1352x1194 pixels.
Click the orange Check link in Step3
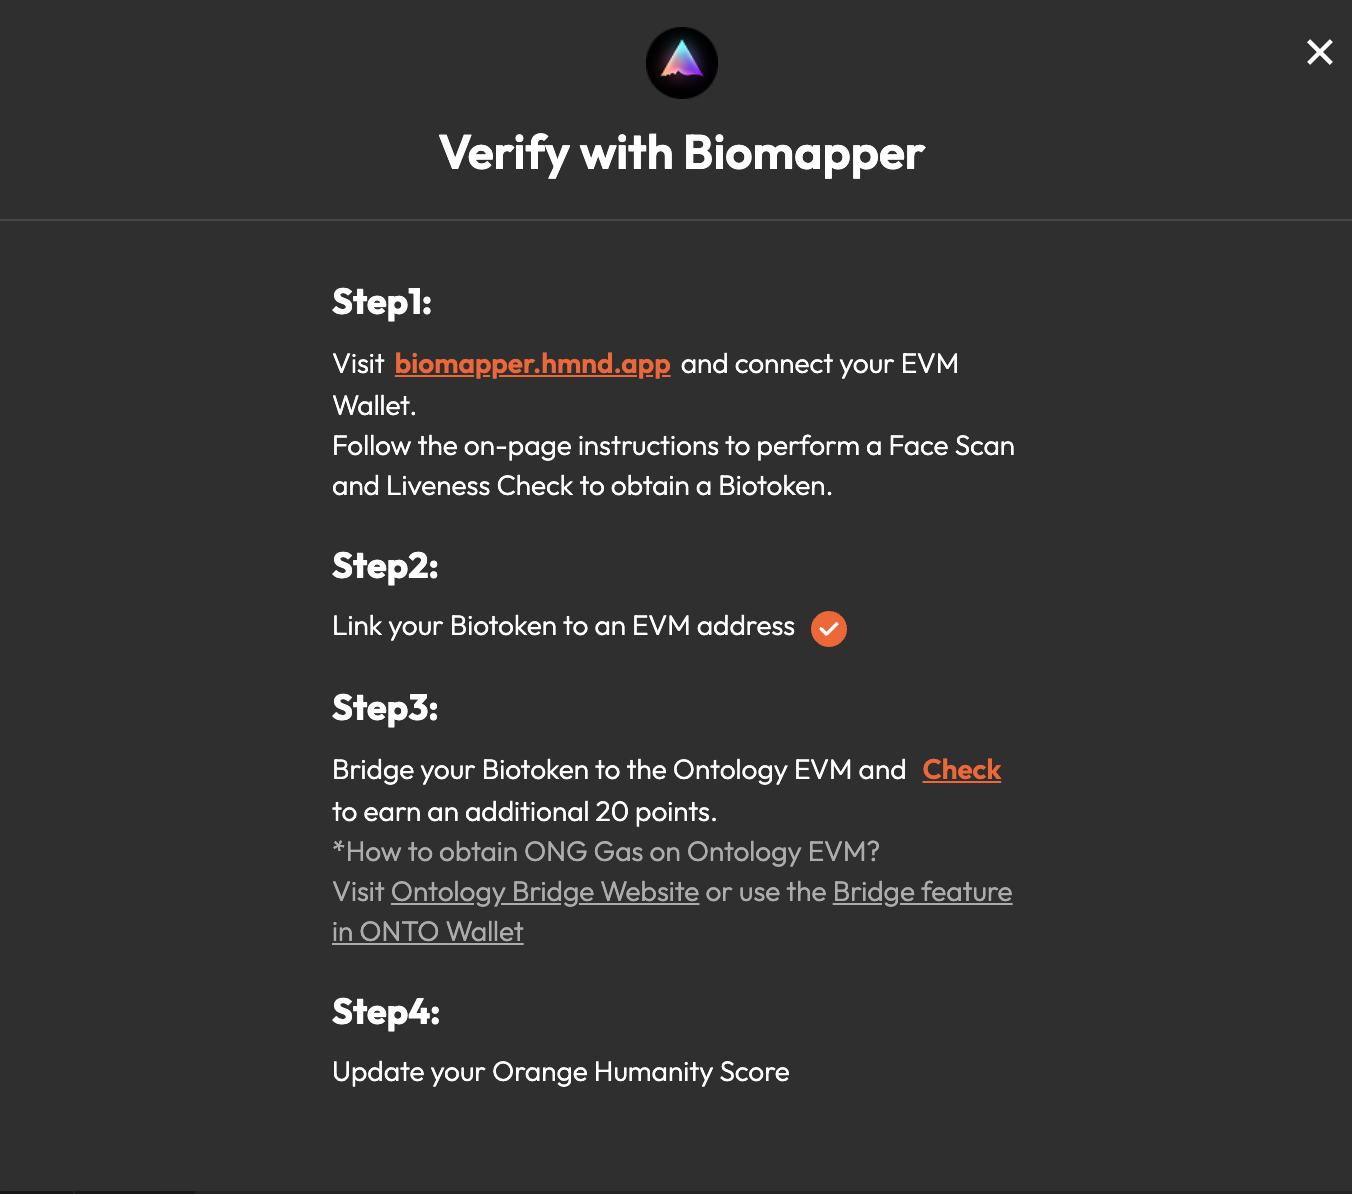coord(961,770)
